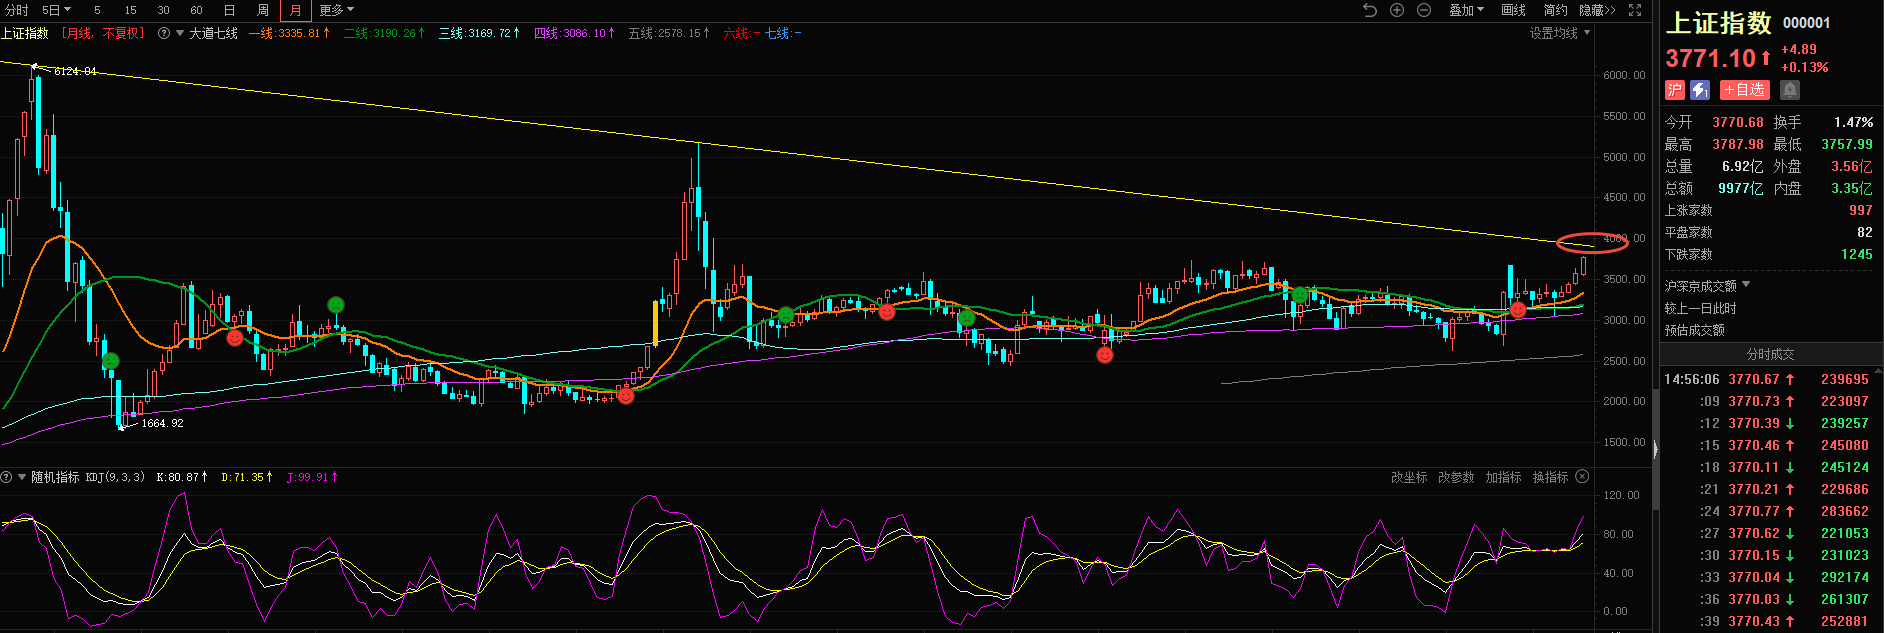Toggle the 画线 drawing tools
Screen dimensions: 1884x633
[1513, 10]
